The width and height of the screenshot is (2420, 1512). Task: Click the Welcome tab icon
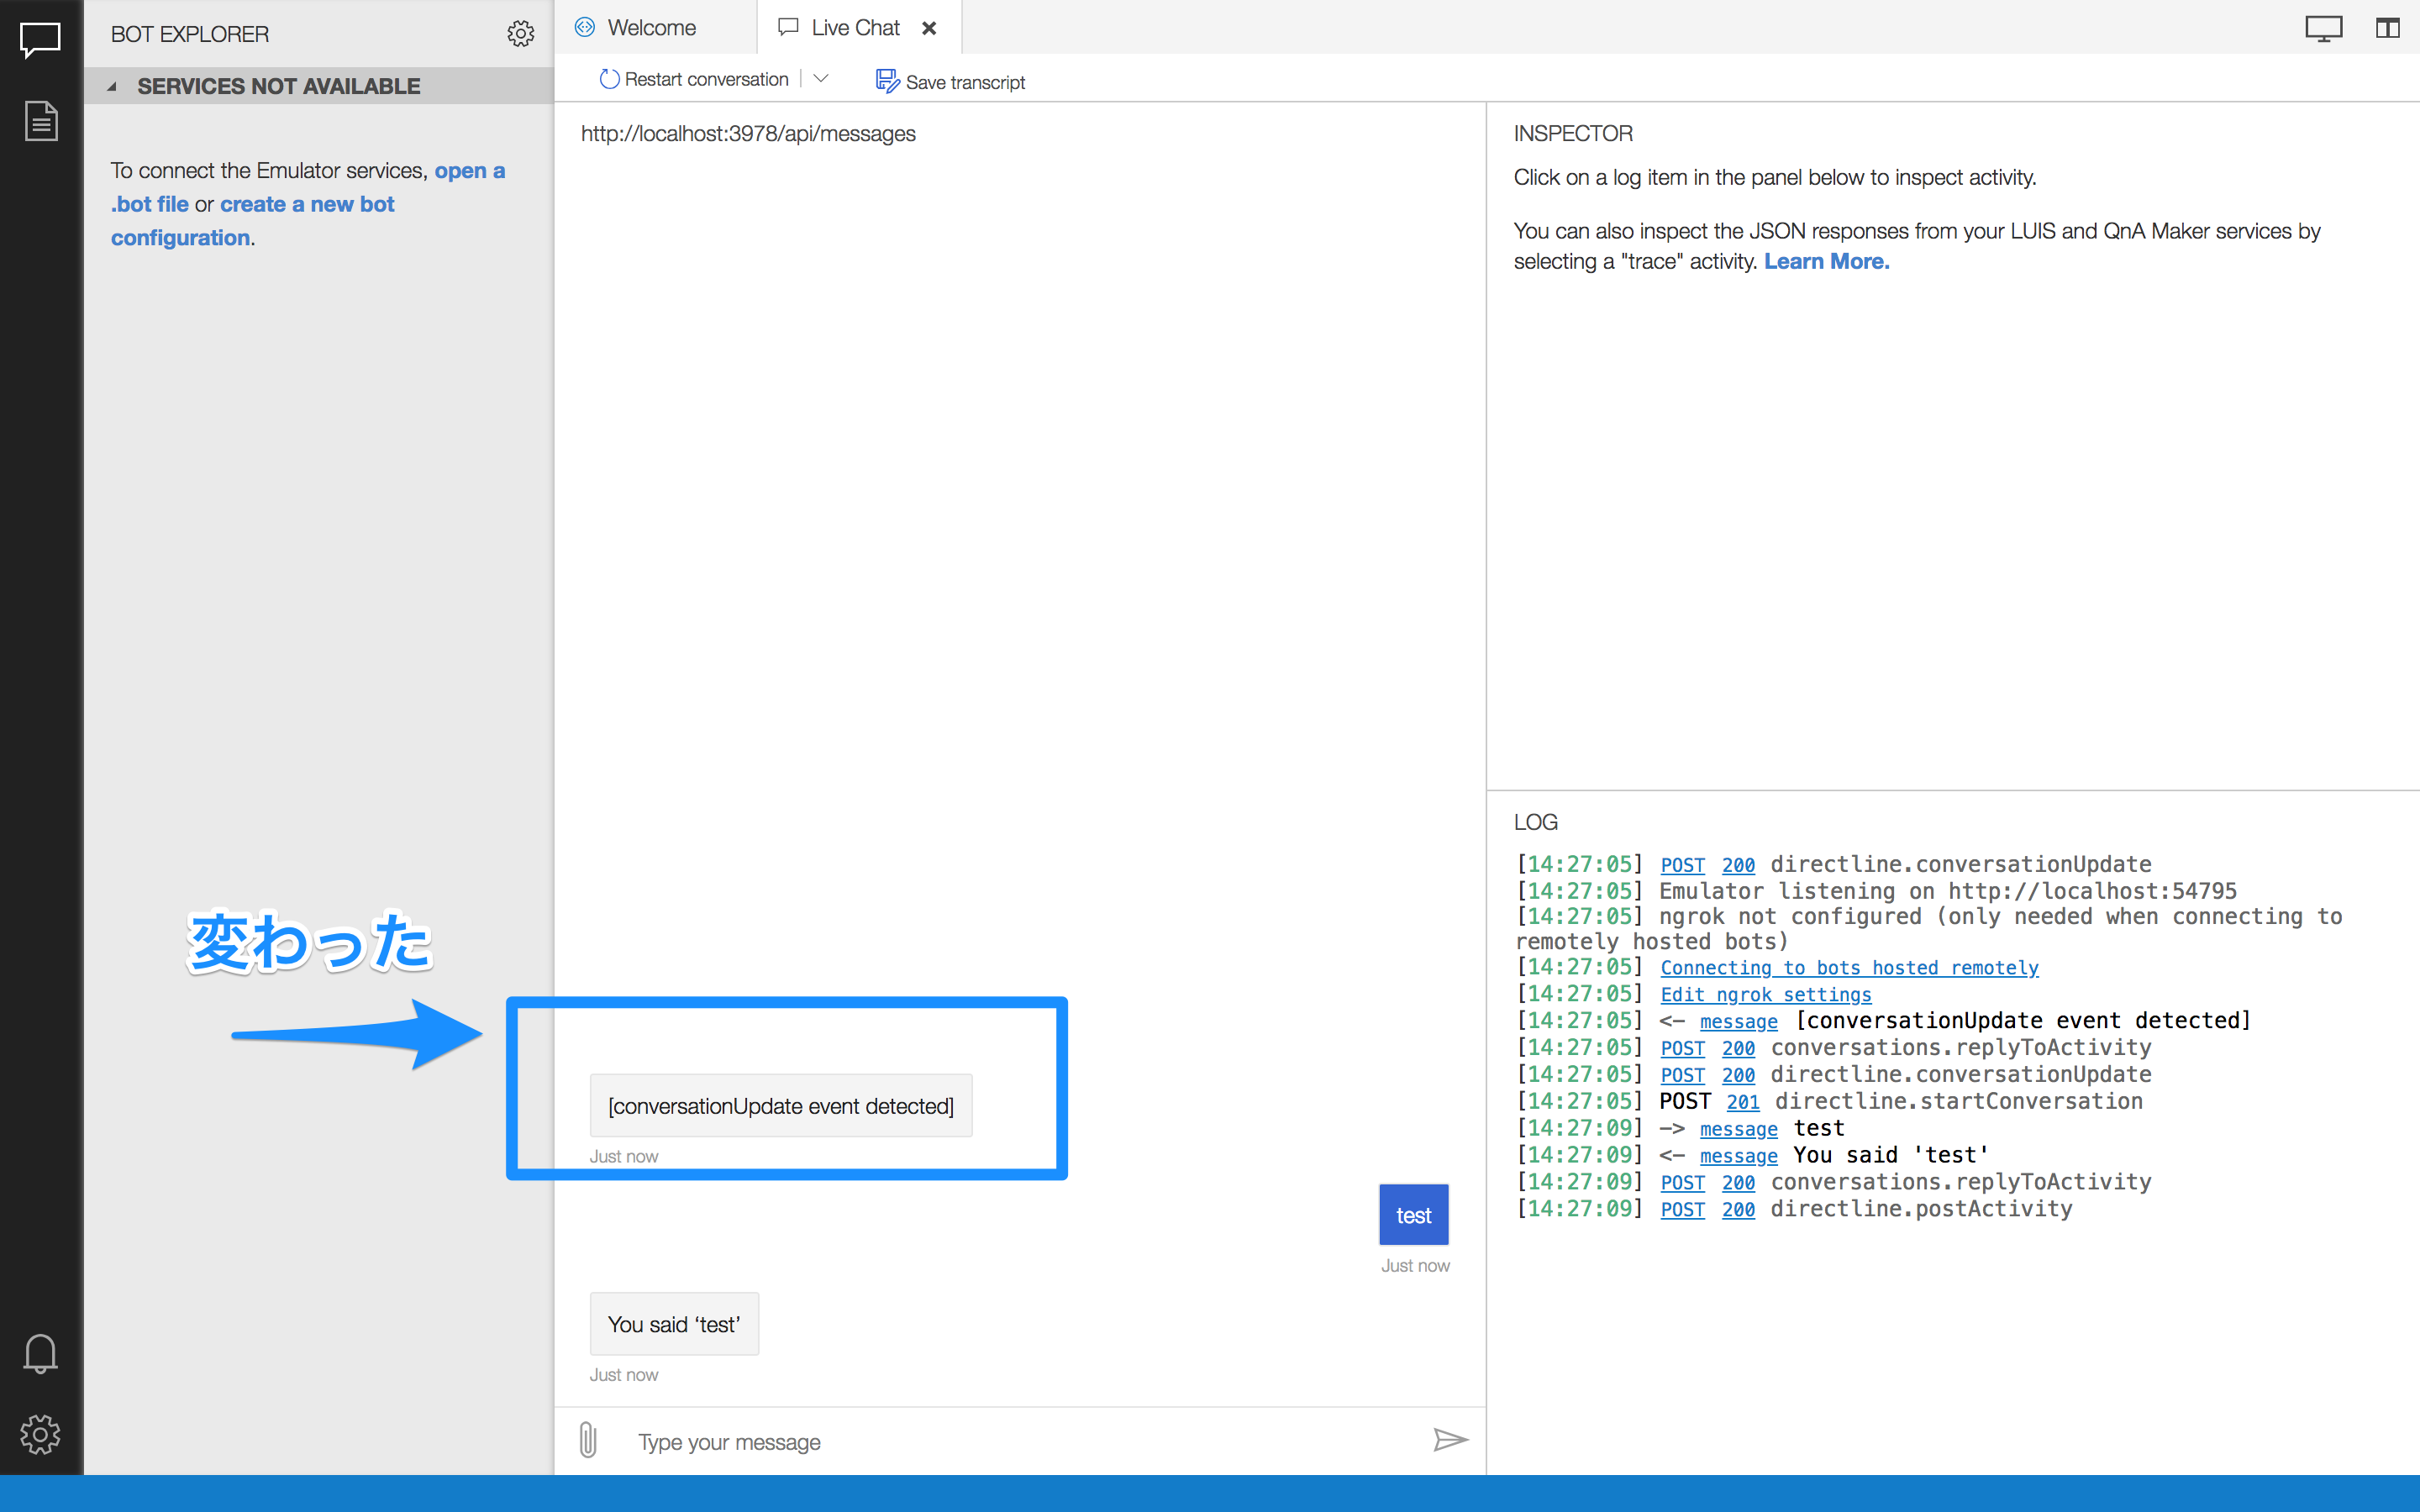[x=585, y=27]
